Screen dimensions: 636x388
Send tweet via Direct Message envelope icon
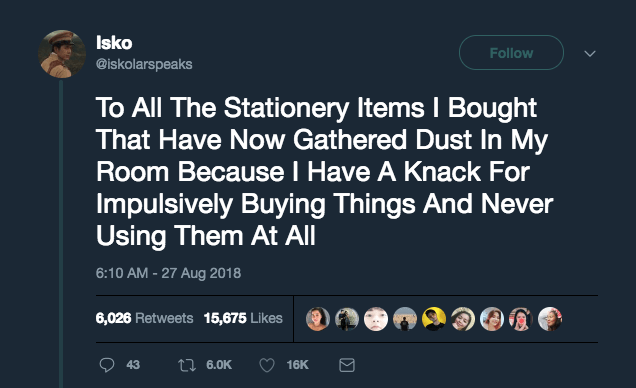tap(347, 365)
